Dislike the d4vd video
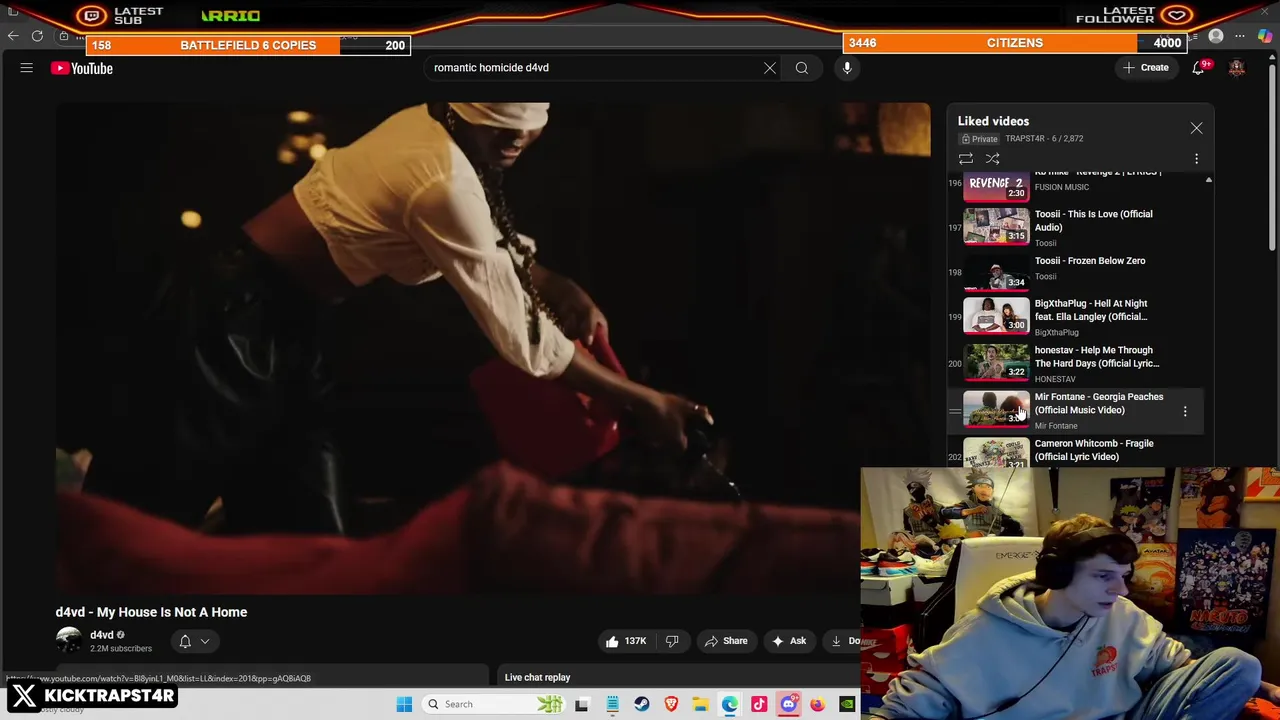 tap(672, 641)
